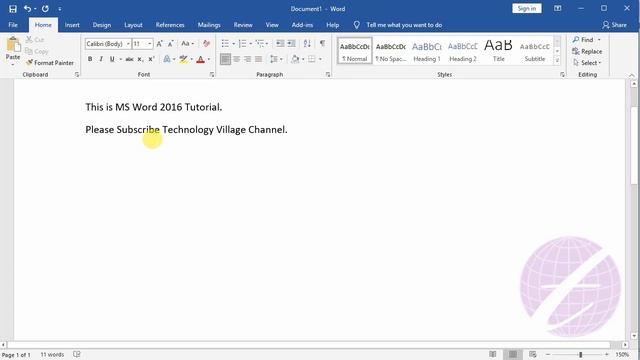Open the Help tab

click(x=333, y=25)
